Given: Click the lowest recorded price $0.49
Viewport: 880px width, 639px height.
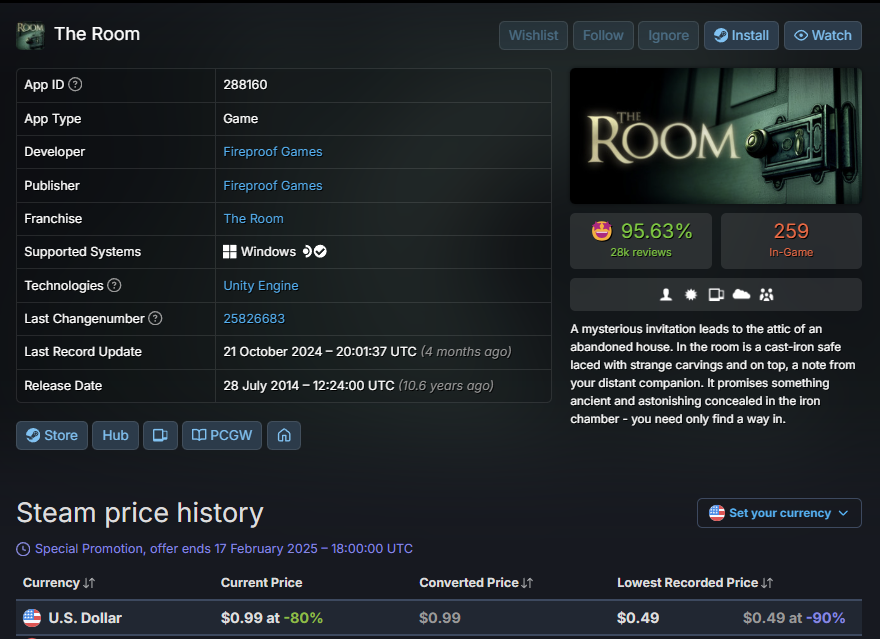Looking at the screenshot, I should tap(638, 618).
